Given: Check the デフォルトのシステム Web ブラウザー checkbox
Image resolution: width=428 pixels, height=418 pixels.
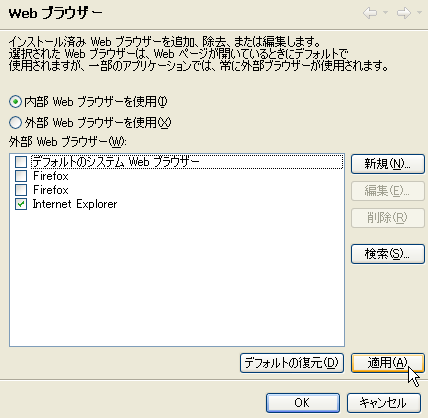Looking at the screenshot, I should point(21,162).
